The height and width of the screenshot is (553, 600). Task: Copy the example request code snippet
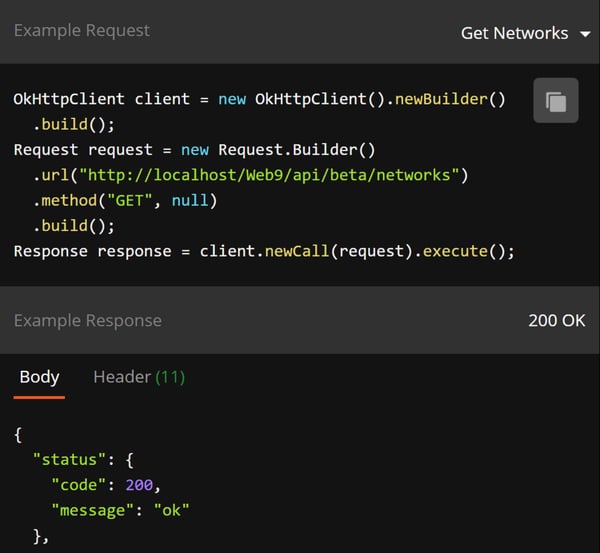click(556, 101)
